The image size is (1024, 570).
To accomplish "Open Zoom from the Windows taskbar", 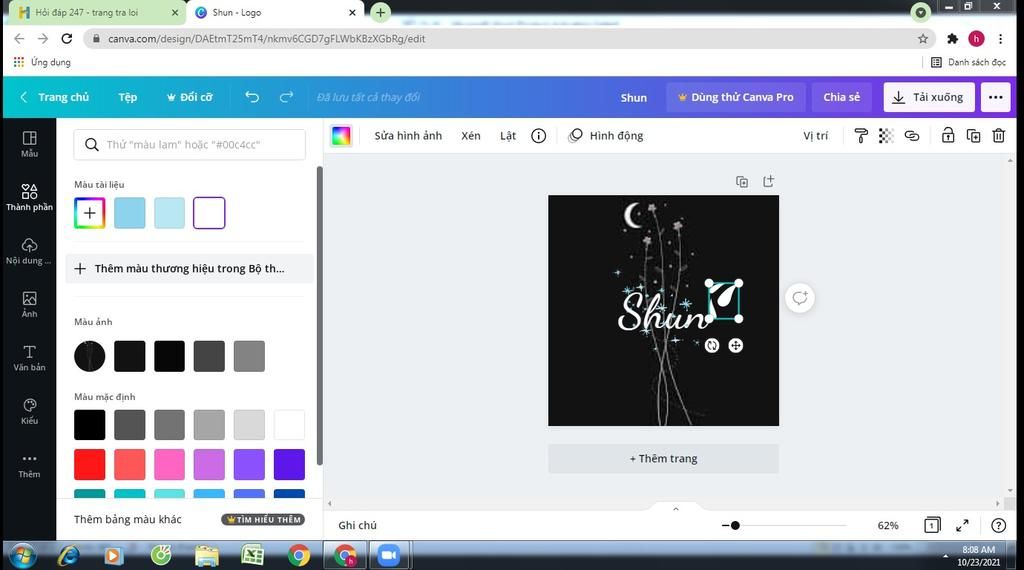I will pyautogui.click(x=389, y=555).
